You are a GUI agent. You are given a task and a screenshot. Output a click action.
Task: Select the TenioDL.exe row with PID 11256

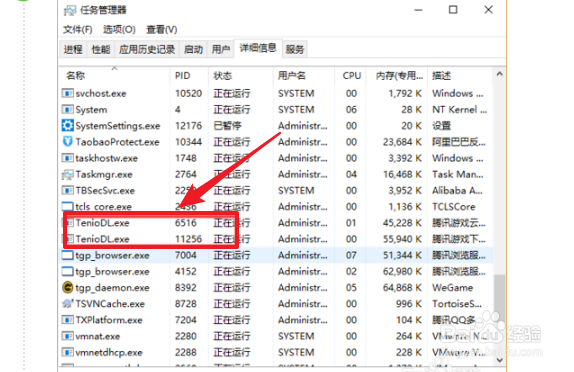pos(276,239)
